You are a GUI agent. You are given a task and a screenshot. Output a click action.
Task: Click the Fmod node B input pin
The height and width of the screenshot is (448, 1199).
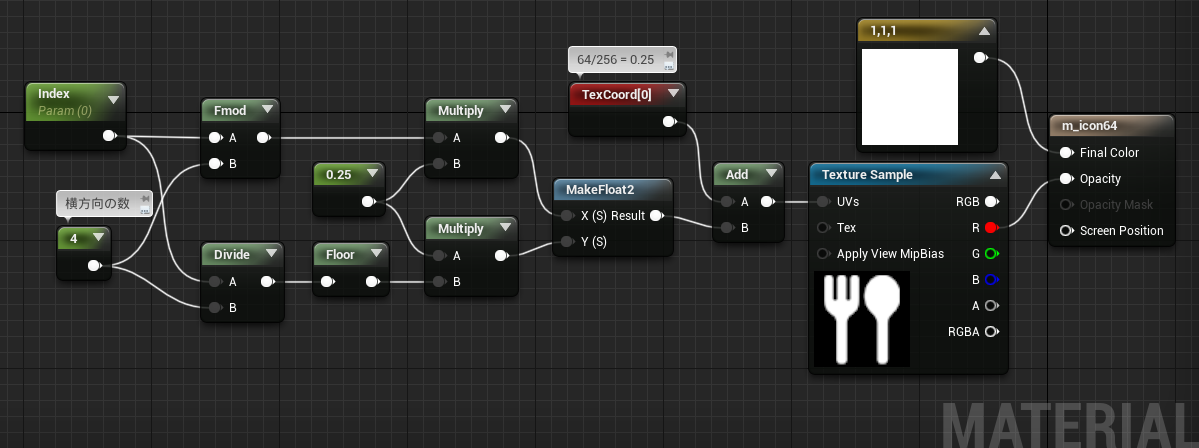[215, 164]
